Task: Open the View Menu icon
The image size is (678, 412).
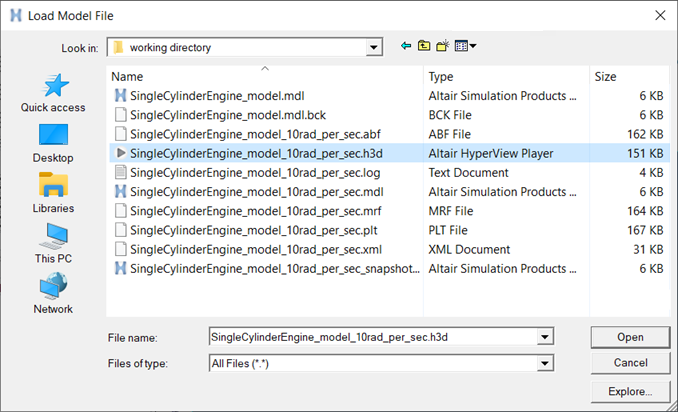Action: [465, 46]
